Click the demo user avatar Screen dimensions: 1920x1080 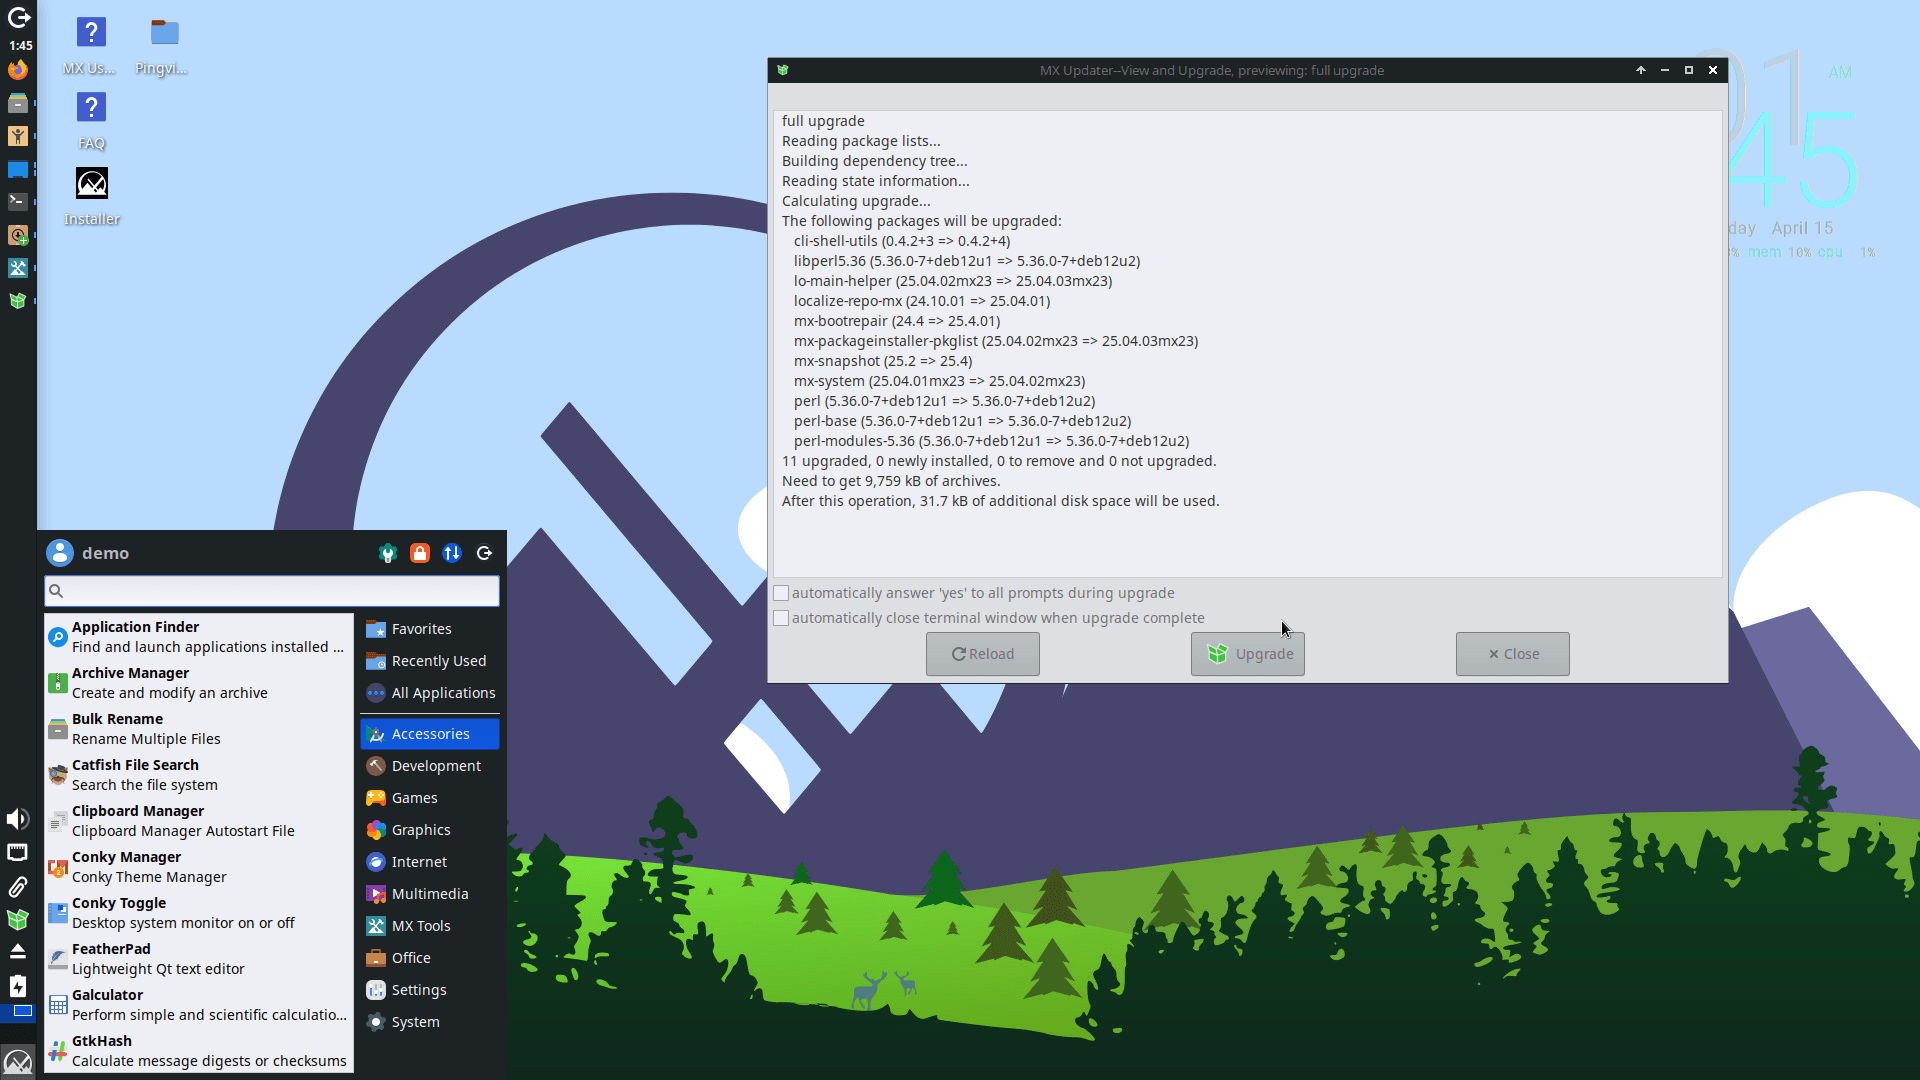click(60, 553)
